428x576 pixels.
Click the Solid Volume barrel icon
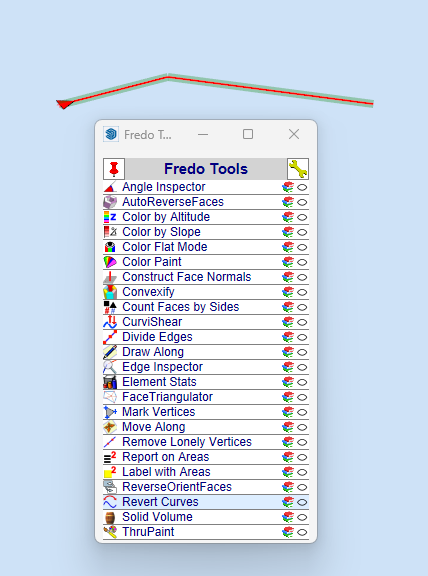pyautogui.click(x=110, y=517)
